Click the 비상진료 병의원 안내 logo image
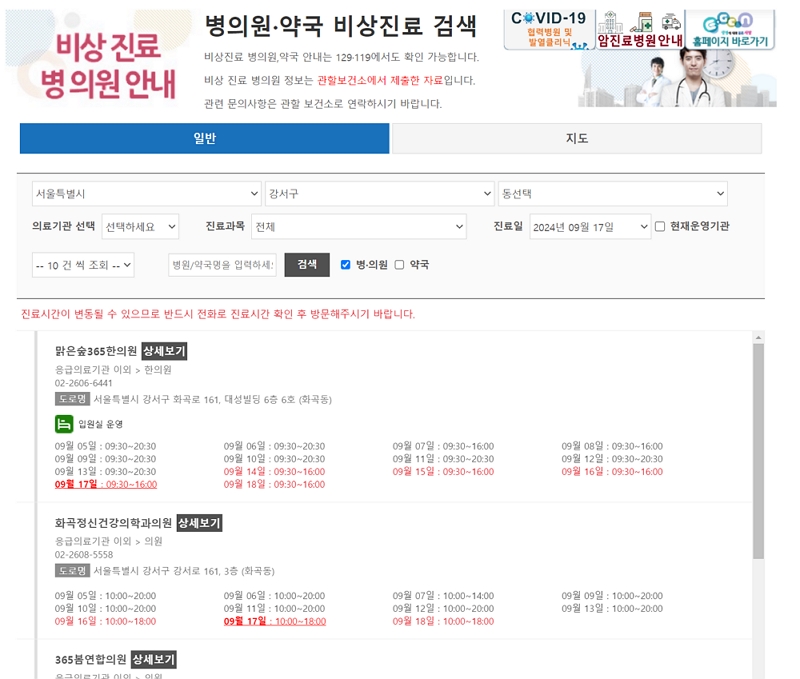The image size is (800, 679). 98,58
